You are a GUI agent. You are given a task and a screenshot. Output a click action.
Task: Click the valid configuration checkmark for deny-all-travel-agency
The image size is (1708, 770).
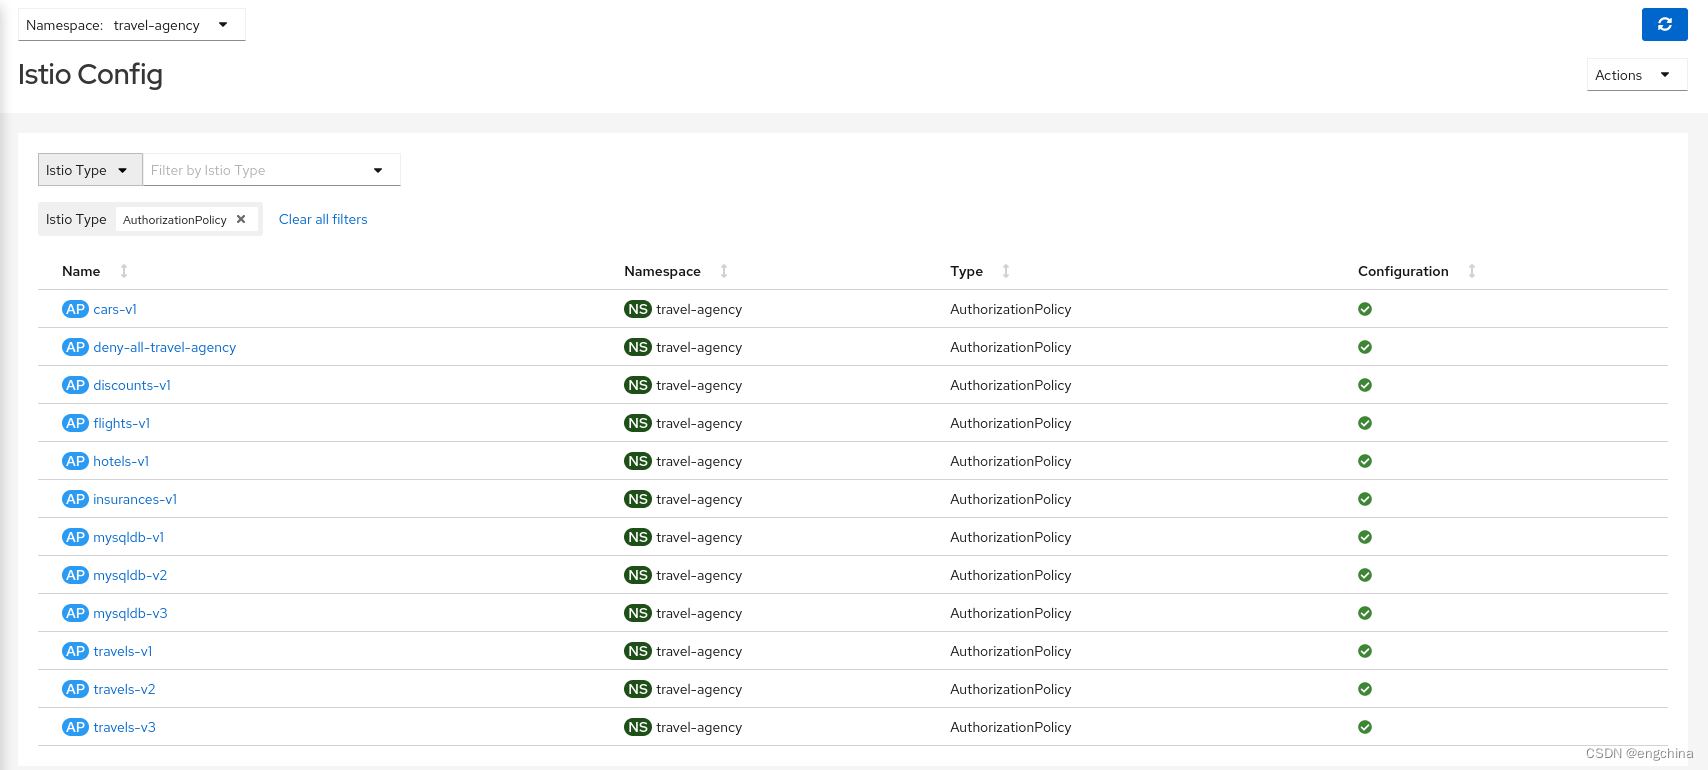1365,347
